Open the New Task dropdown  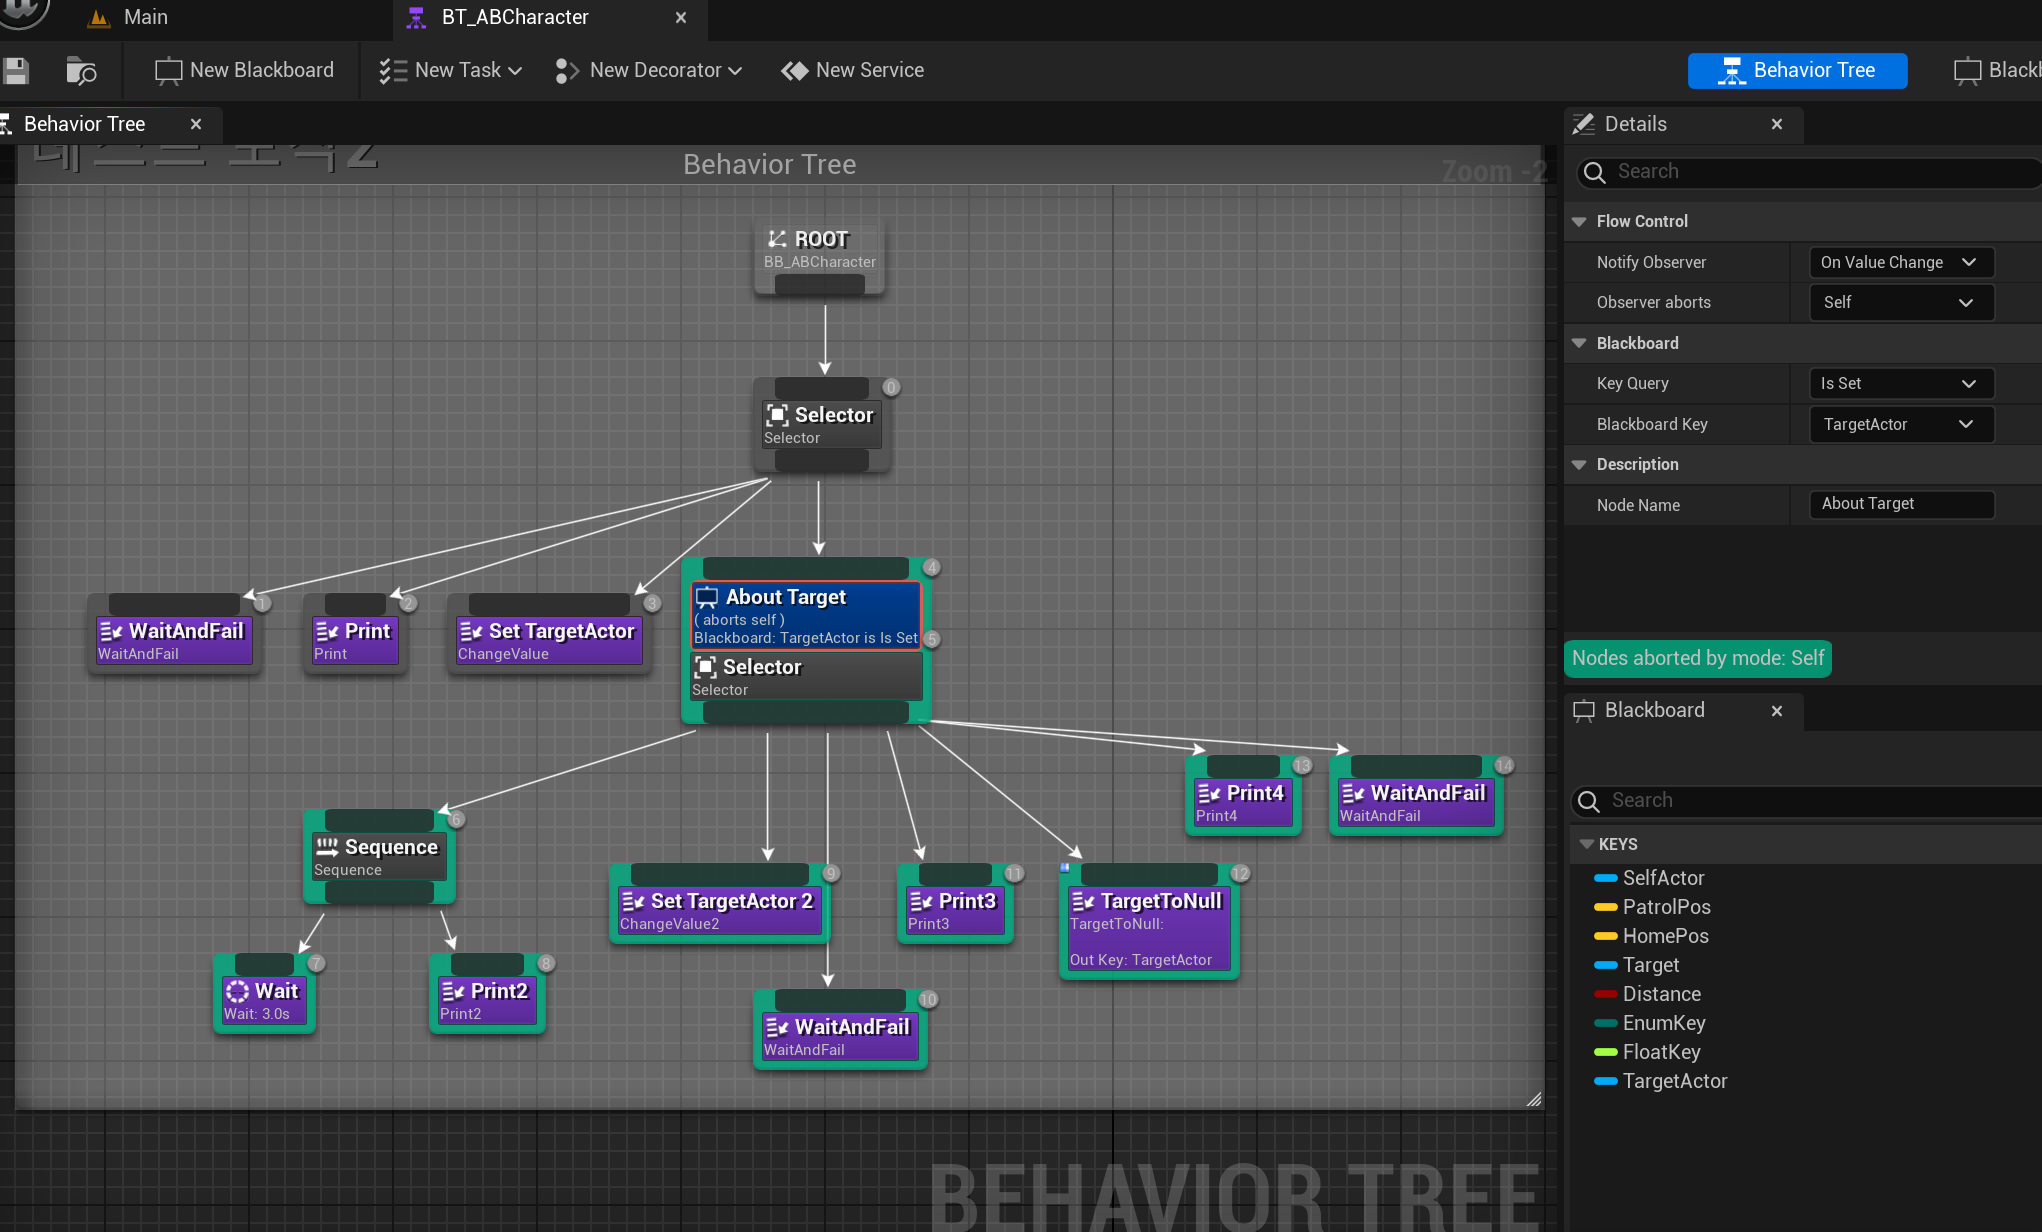click(x=451, y=71)
